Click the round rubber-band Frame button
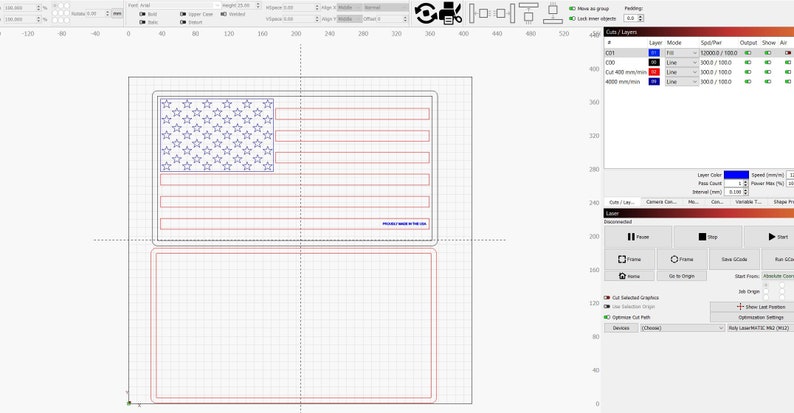 point(682,259)
